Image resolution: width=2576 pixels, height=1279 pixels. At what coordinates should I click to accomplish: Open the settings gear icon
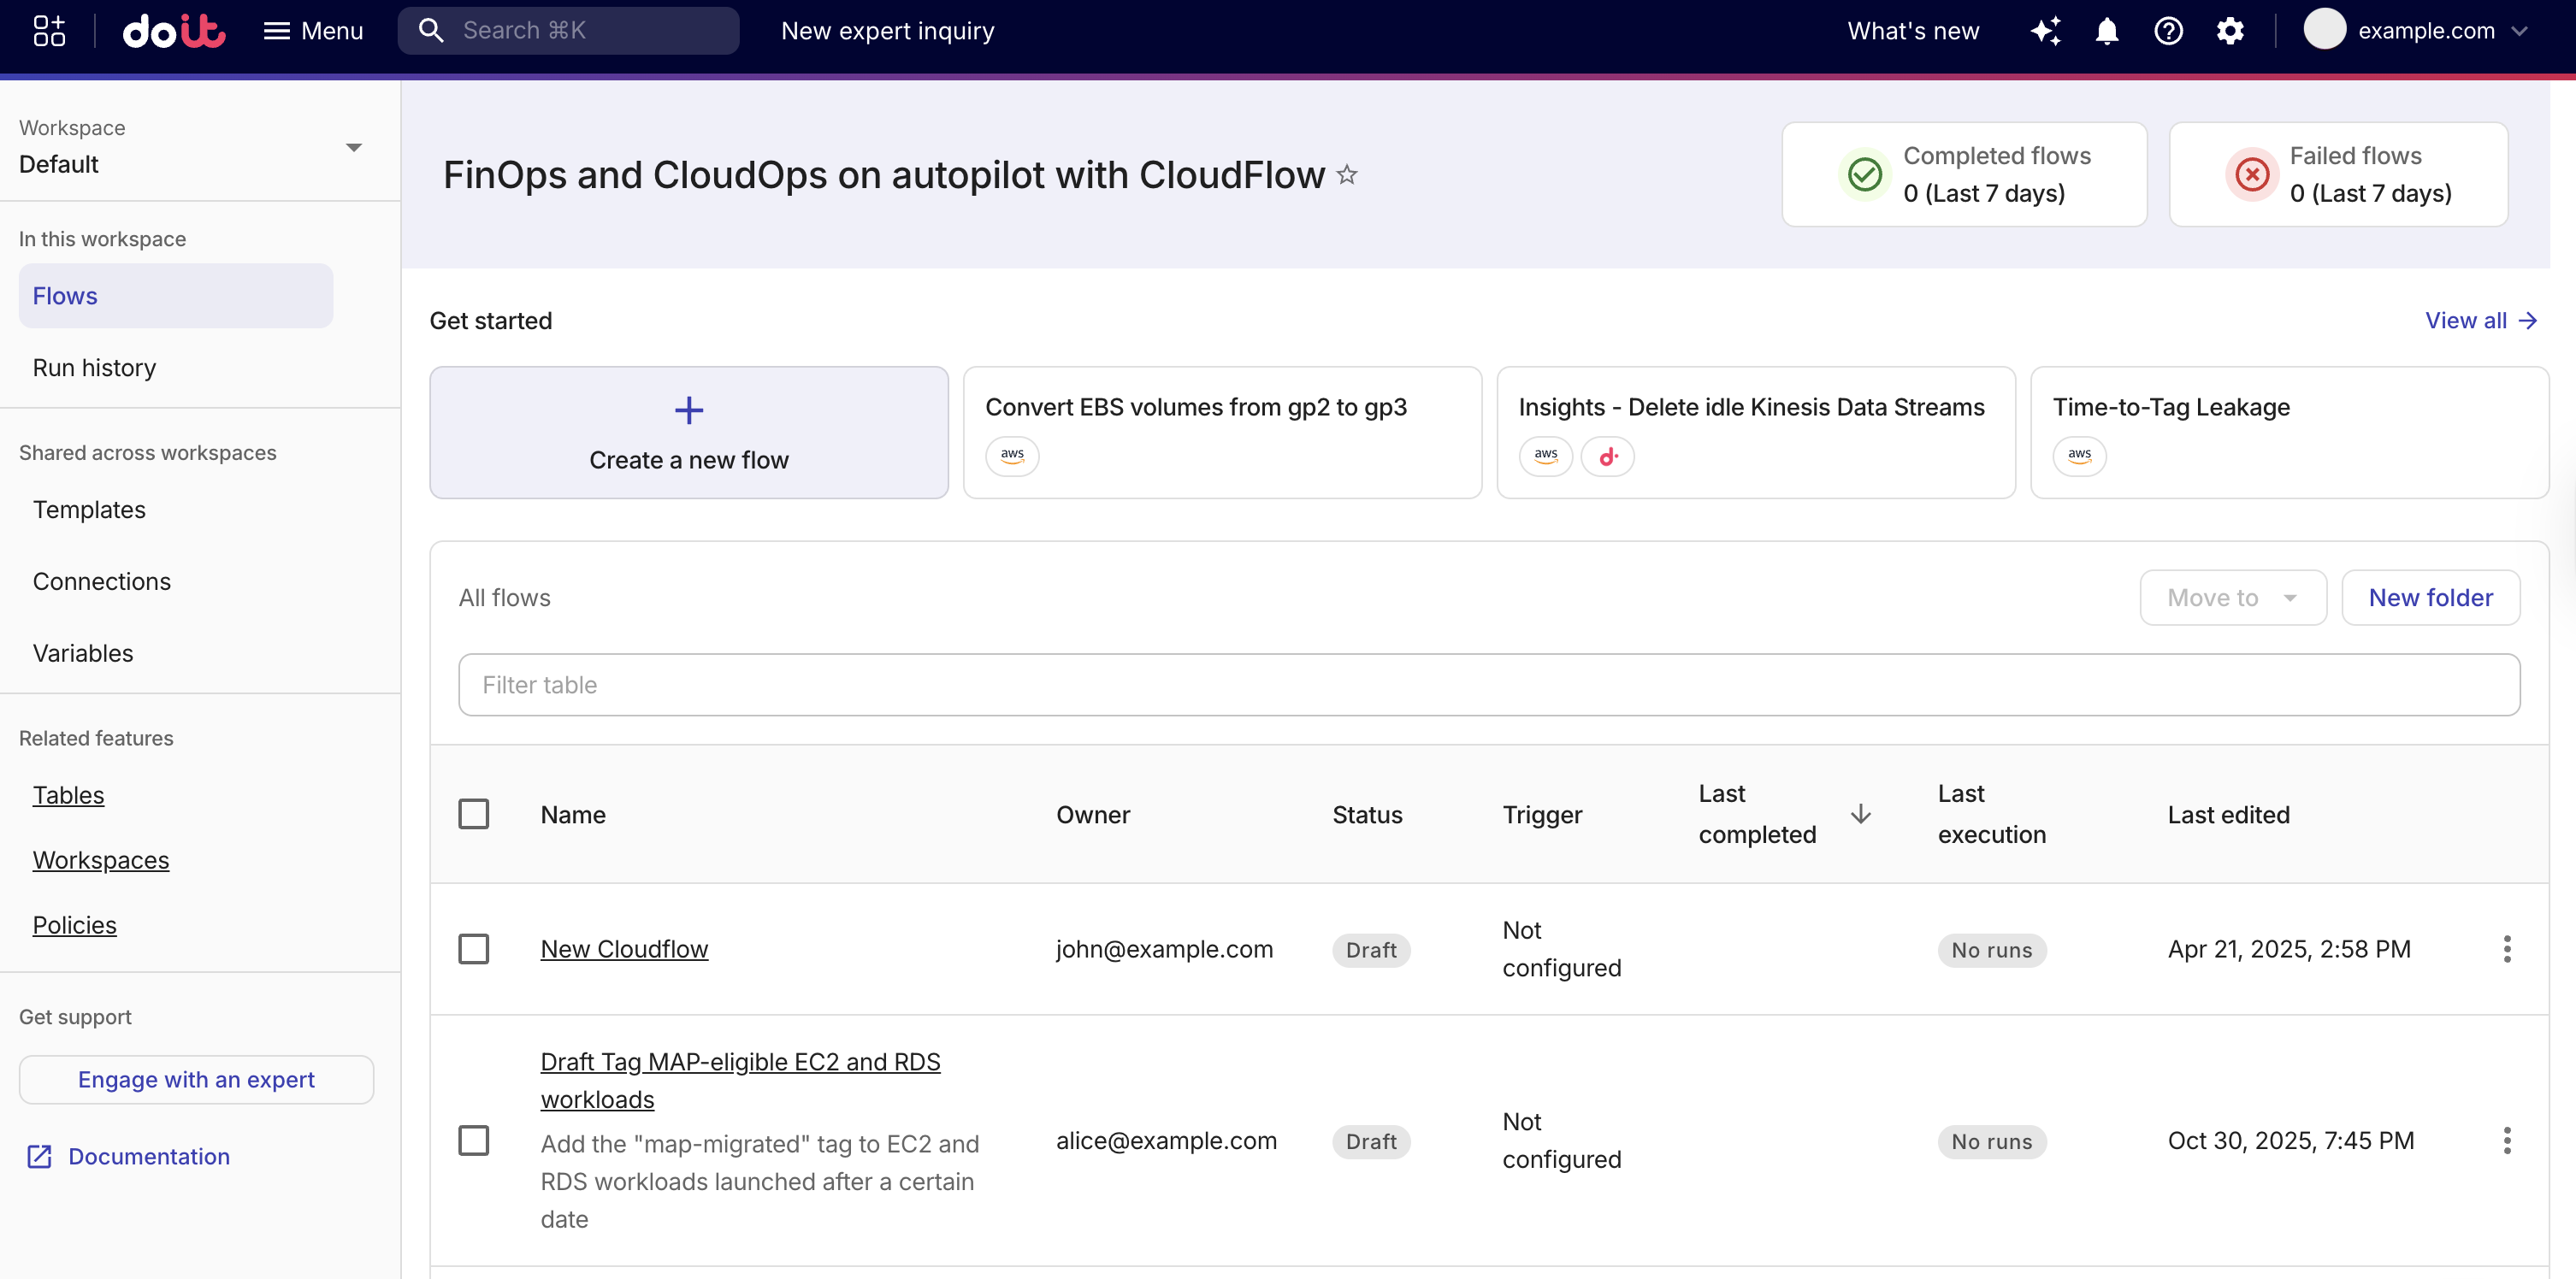coord(2230,31)
